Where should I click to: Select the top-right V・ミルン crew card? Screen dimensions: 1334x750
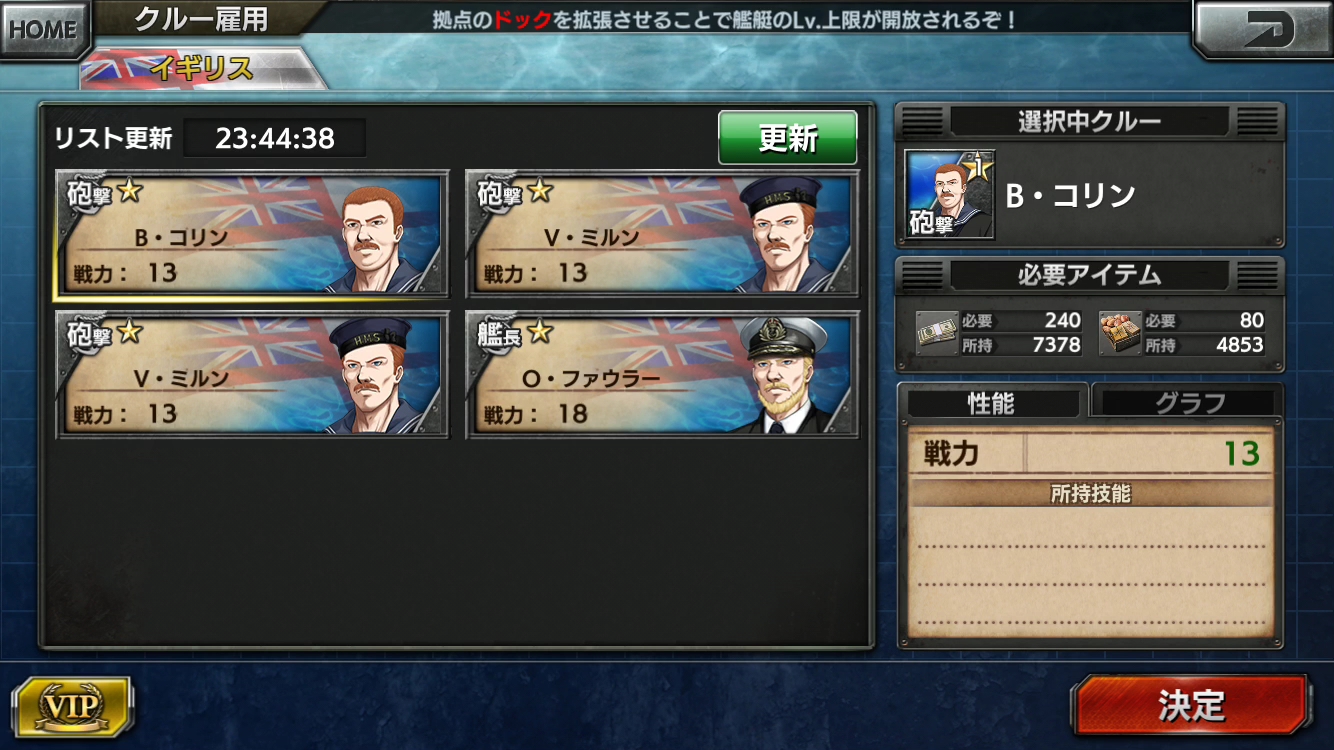(663, 233)
